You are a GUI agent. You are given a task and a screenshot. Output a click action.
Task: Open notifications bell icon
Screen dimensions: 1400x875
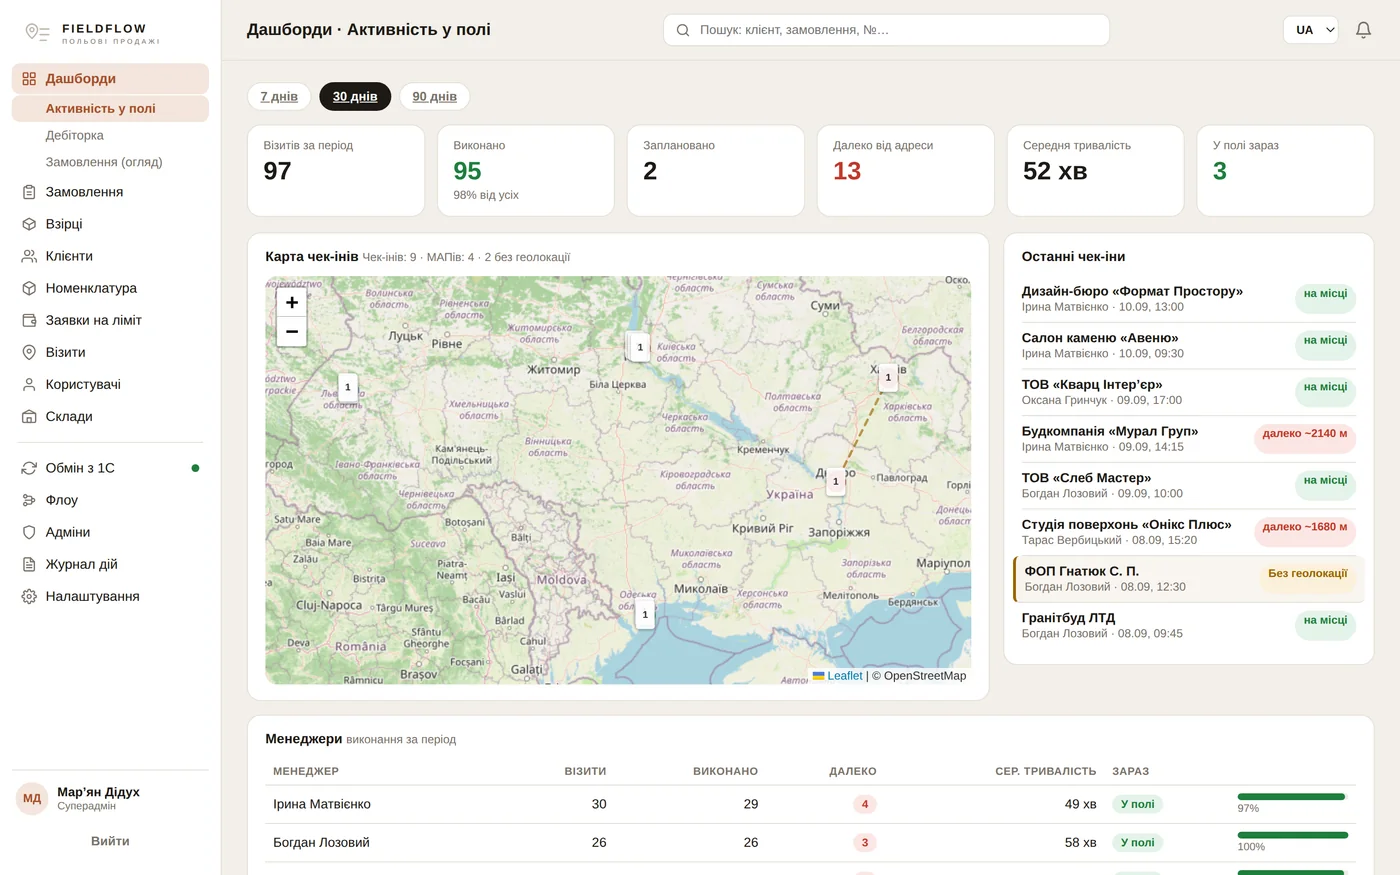click(x=1363, y=30)
